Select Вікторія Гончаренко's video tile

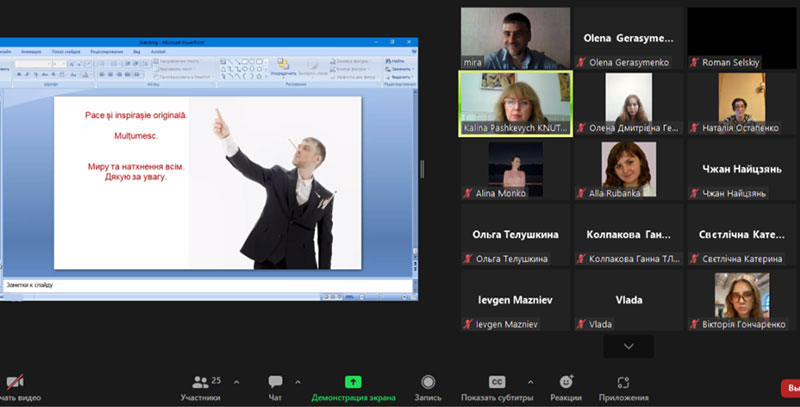742,300
